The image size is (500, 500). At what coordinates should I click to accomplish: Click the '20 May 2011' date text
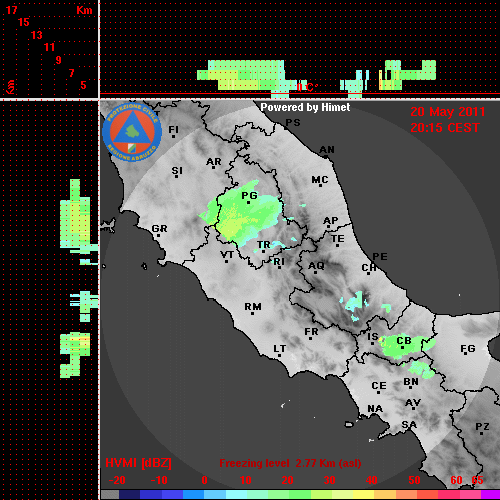coord(447,112)
